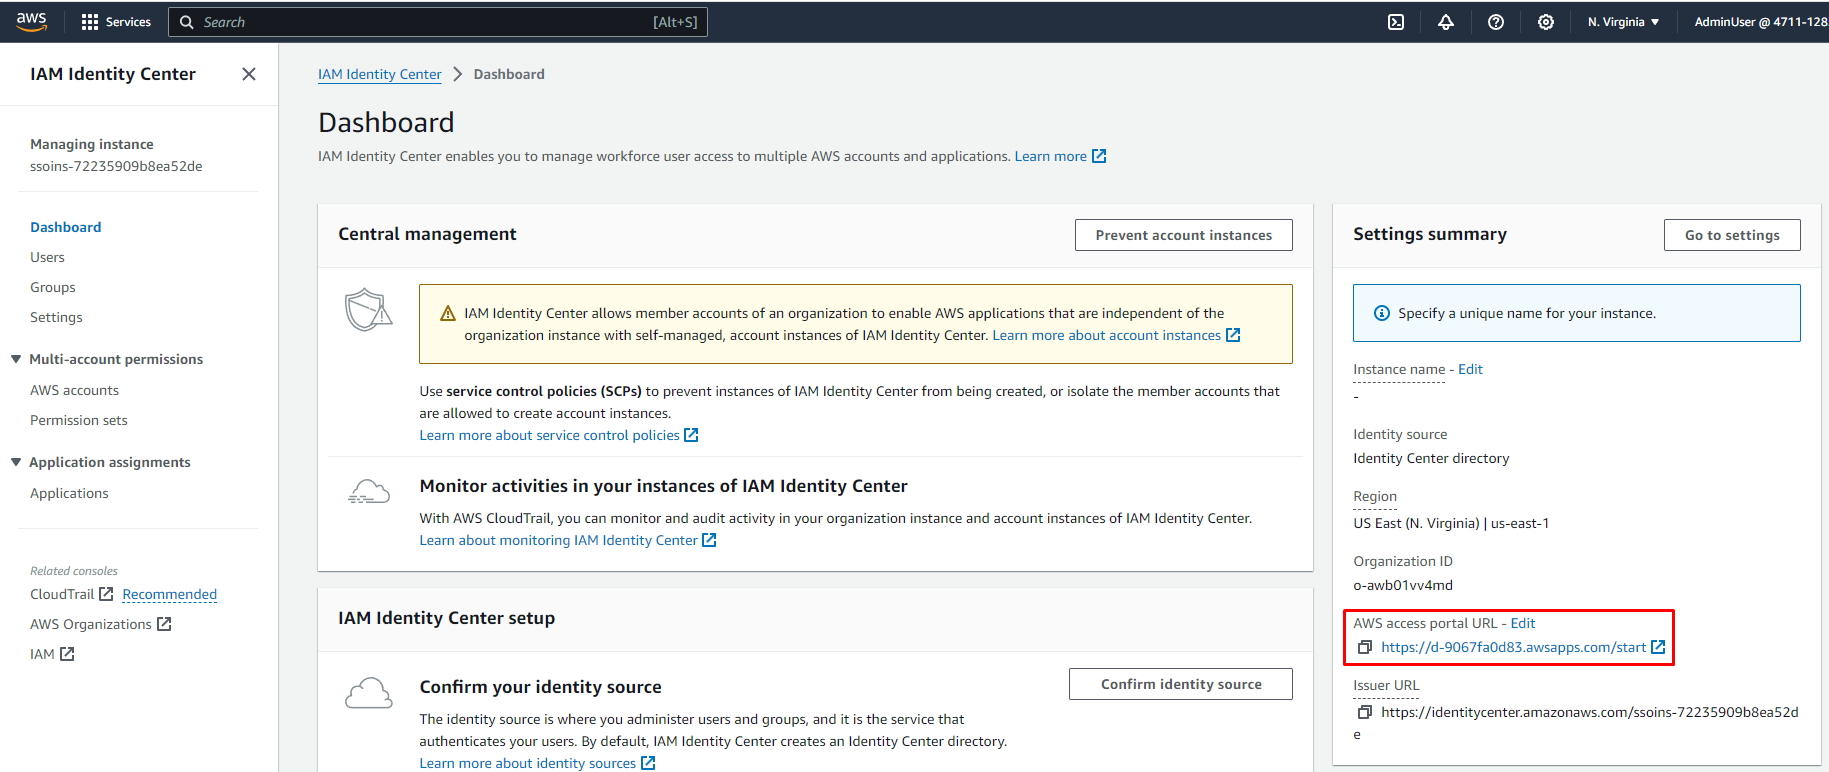Viewport: 1829px width, 772px height.
Task: Click Confirm identity source button
Action: point(1181,684)
